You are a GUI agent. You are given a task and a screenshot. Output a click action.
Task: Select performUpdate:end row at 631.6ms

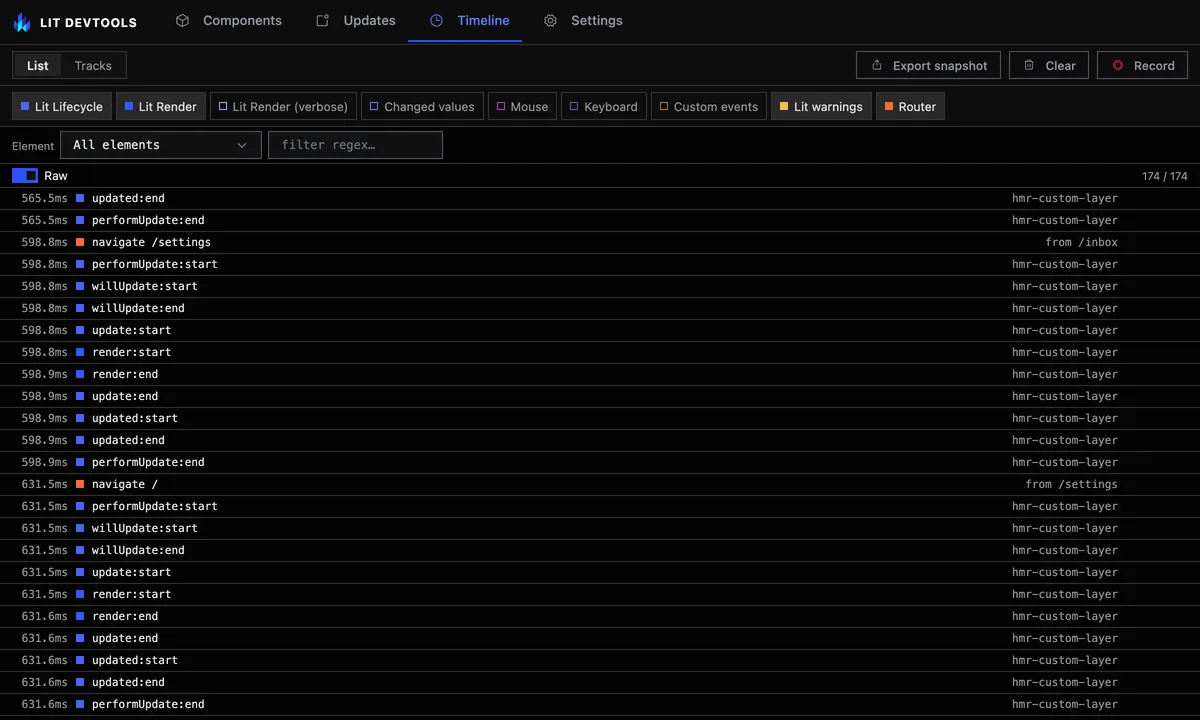[x=600, y=704]
